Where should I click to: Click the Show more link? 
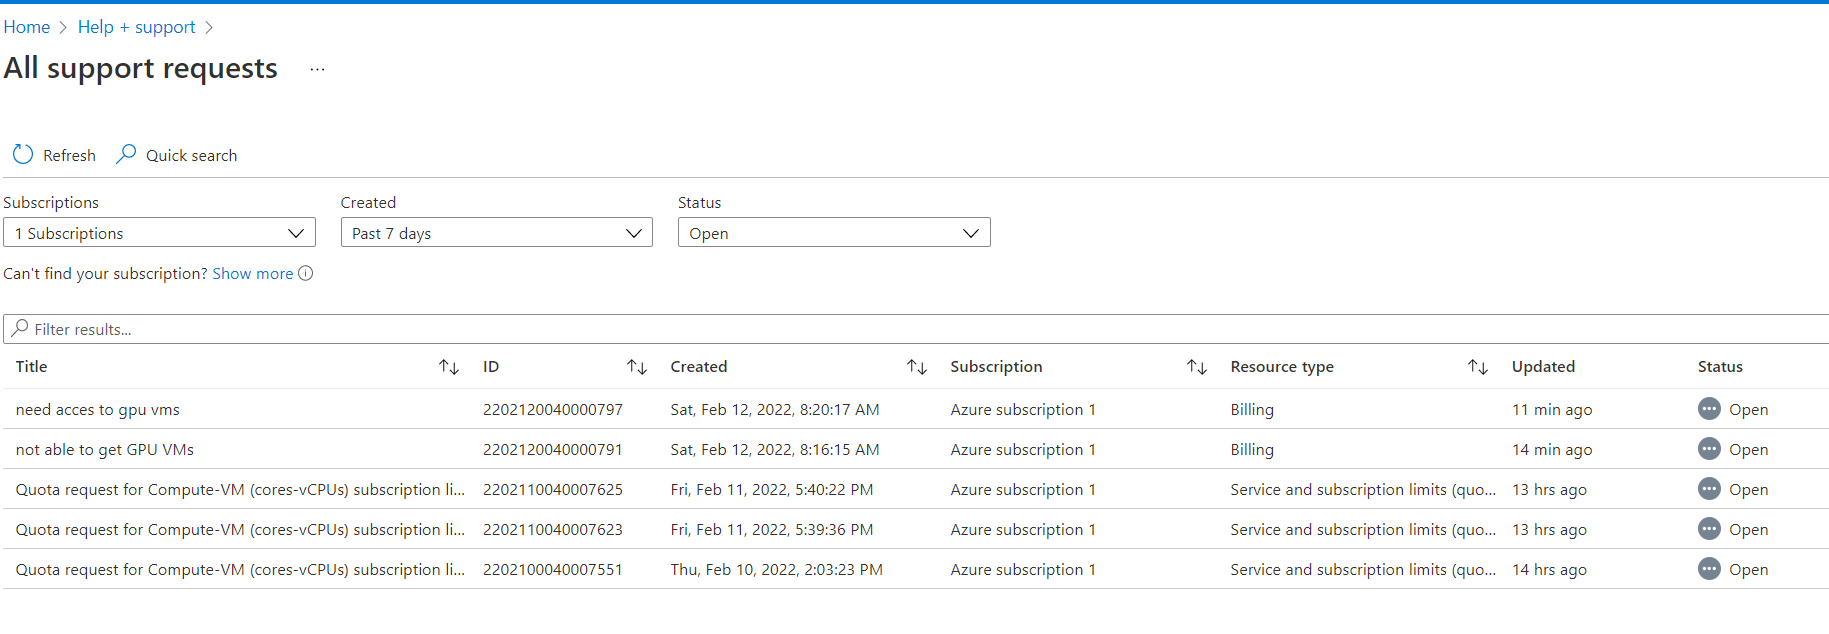pyautogui.click(x=252, y=273)
